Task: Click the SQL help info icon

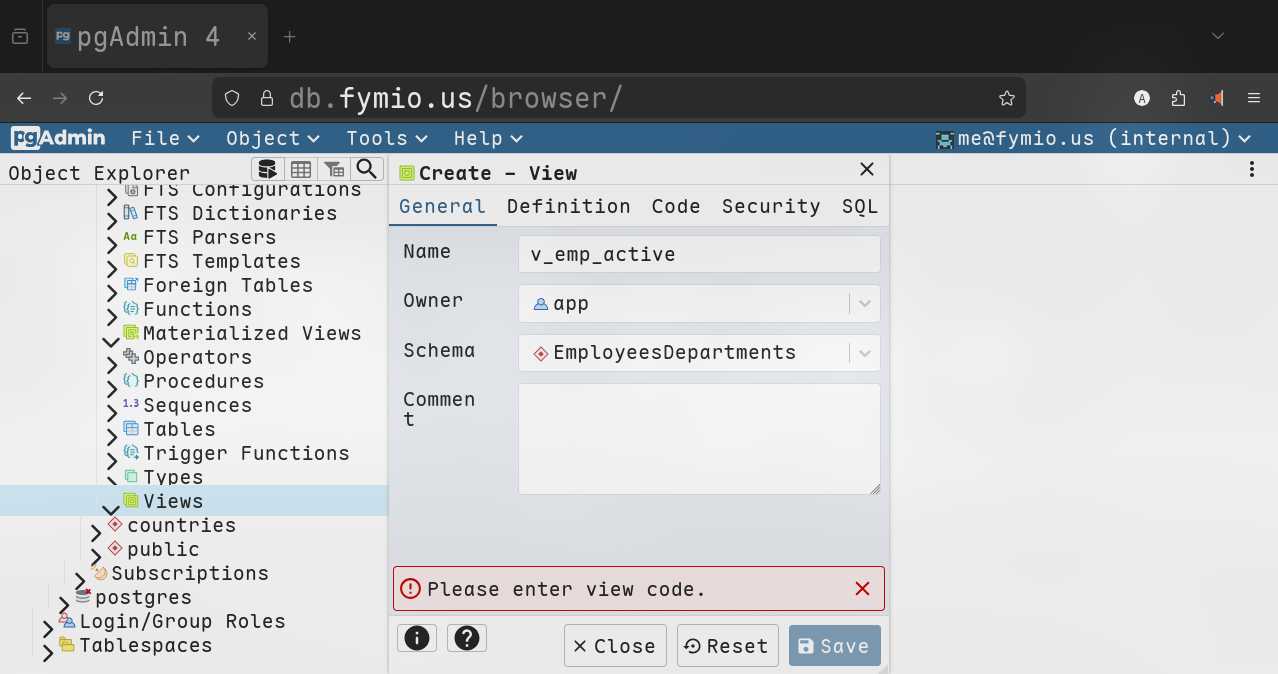Action: (x=417, y=639)
